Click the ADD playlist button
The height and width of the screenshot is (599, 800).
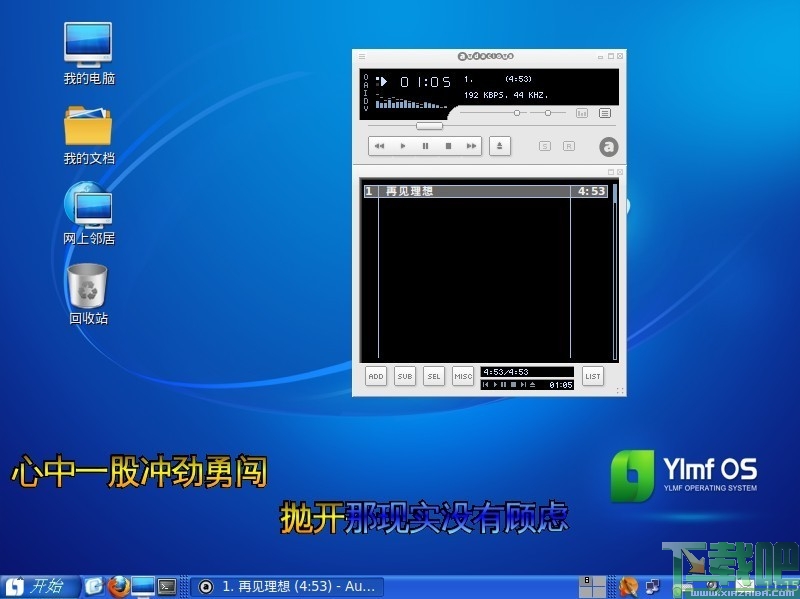[376, 377]
